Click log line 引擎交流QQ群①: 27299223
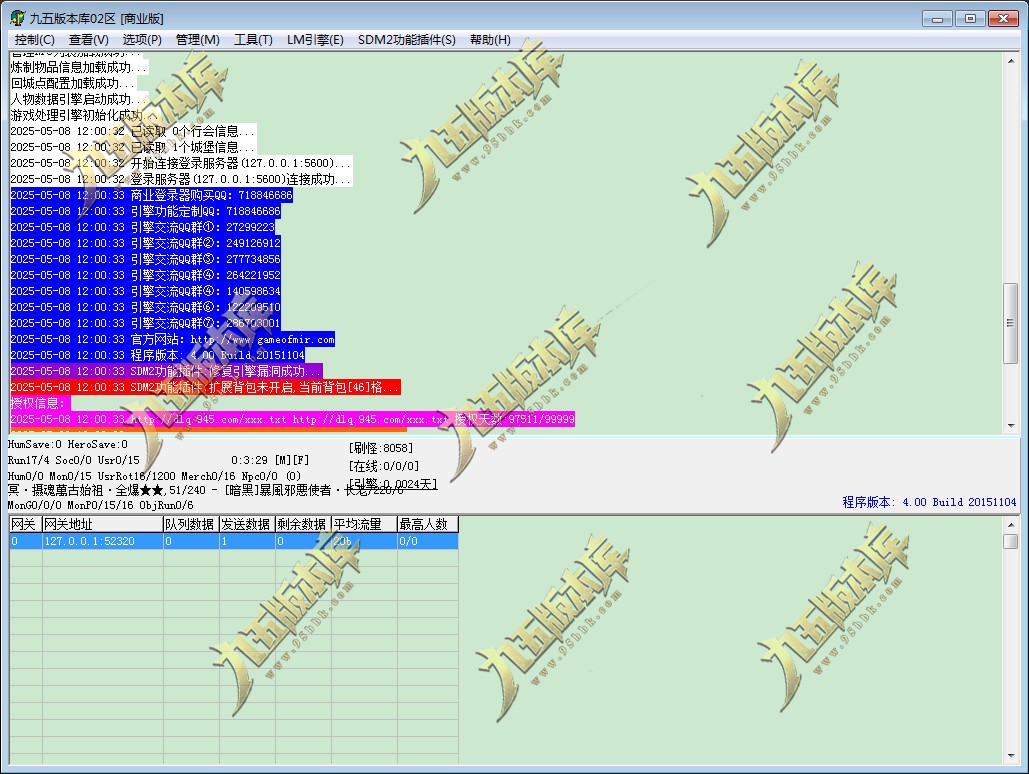Image resolution: width=1029 pixels, height=774 pixels. (143, 227)
